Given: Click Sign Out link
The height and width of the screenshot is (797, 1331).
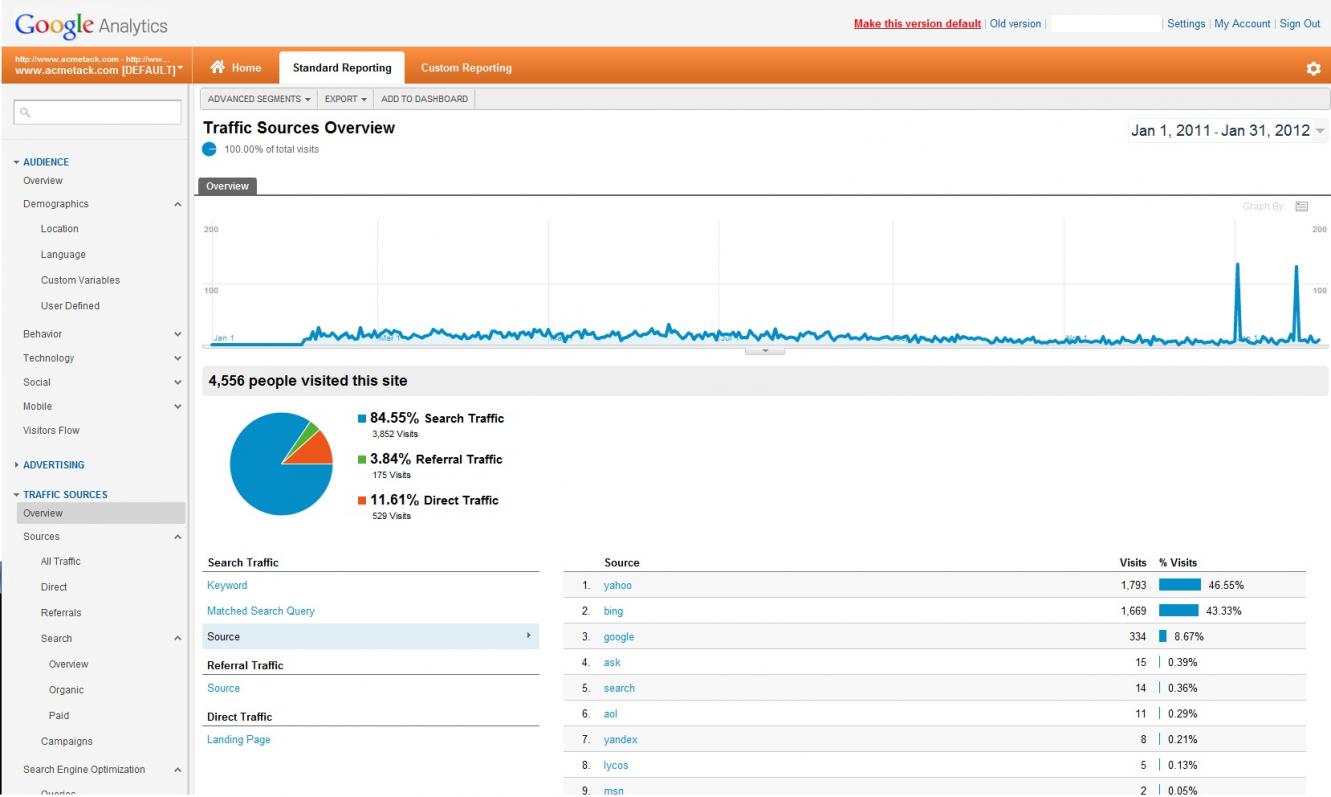Looking at the screenshot, I should 1300,24.
